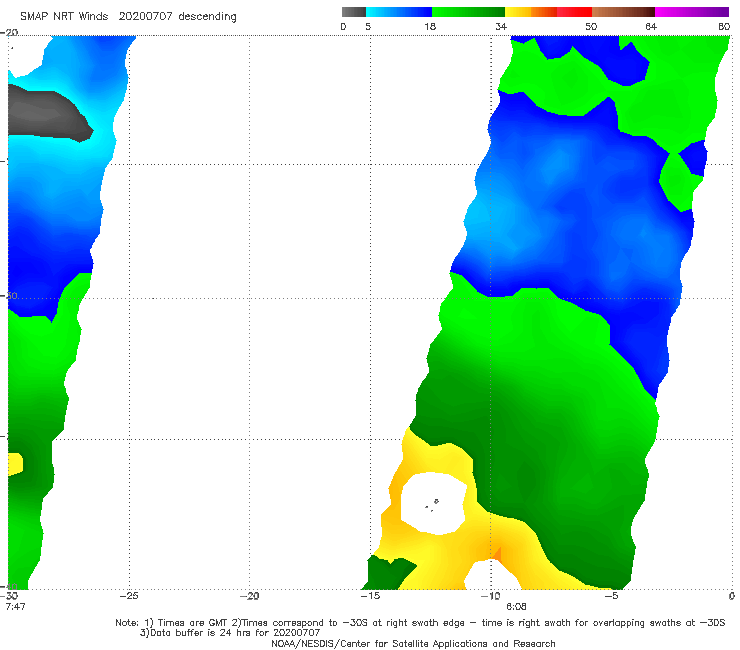Image resolution: width=740 pixels, height=650 pixels.
Task: Click the small orange spot near -10 longitude
Action: (496, 553)
